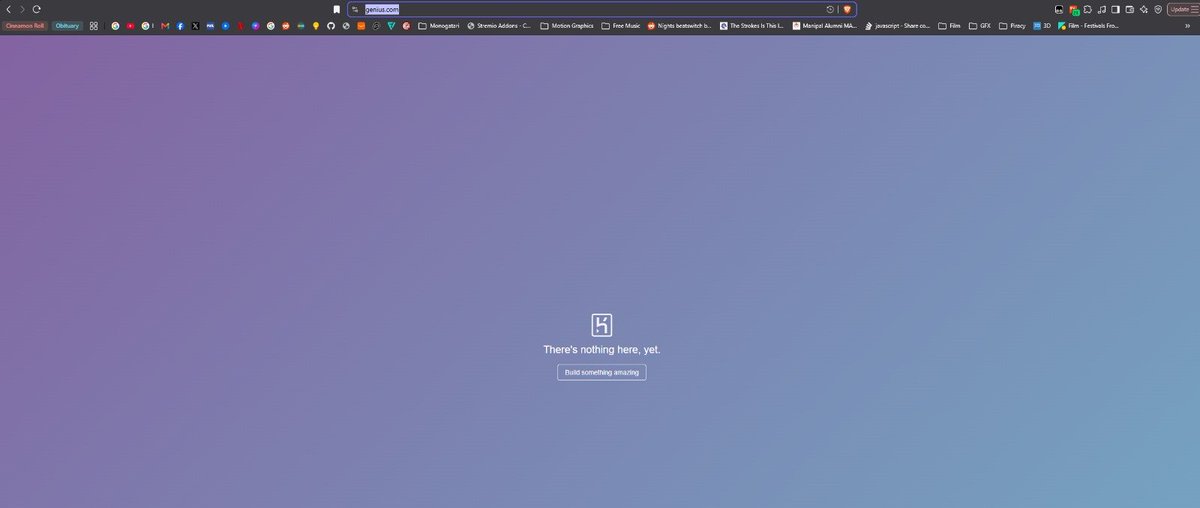Open the music note toolbar icon

coord(1102,9)
